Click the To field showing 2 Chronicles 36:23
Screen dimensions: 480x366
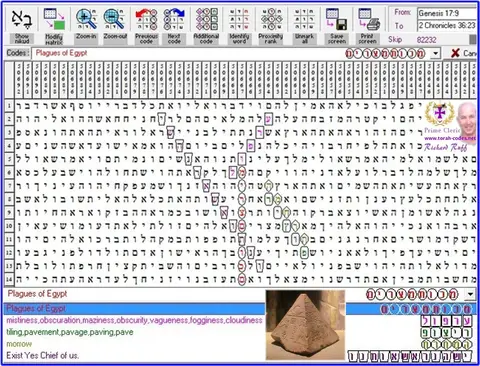447,25
